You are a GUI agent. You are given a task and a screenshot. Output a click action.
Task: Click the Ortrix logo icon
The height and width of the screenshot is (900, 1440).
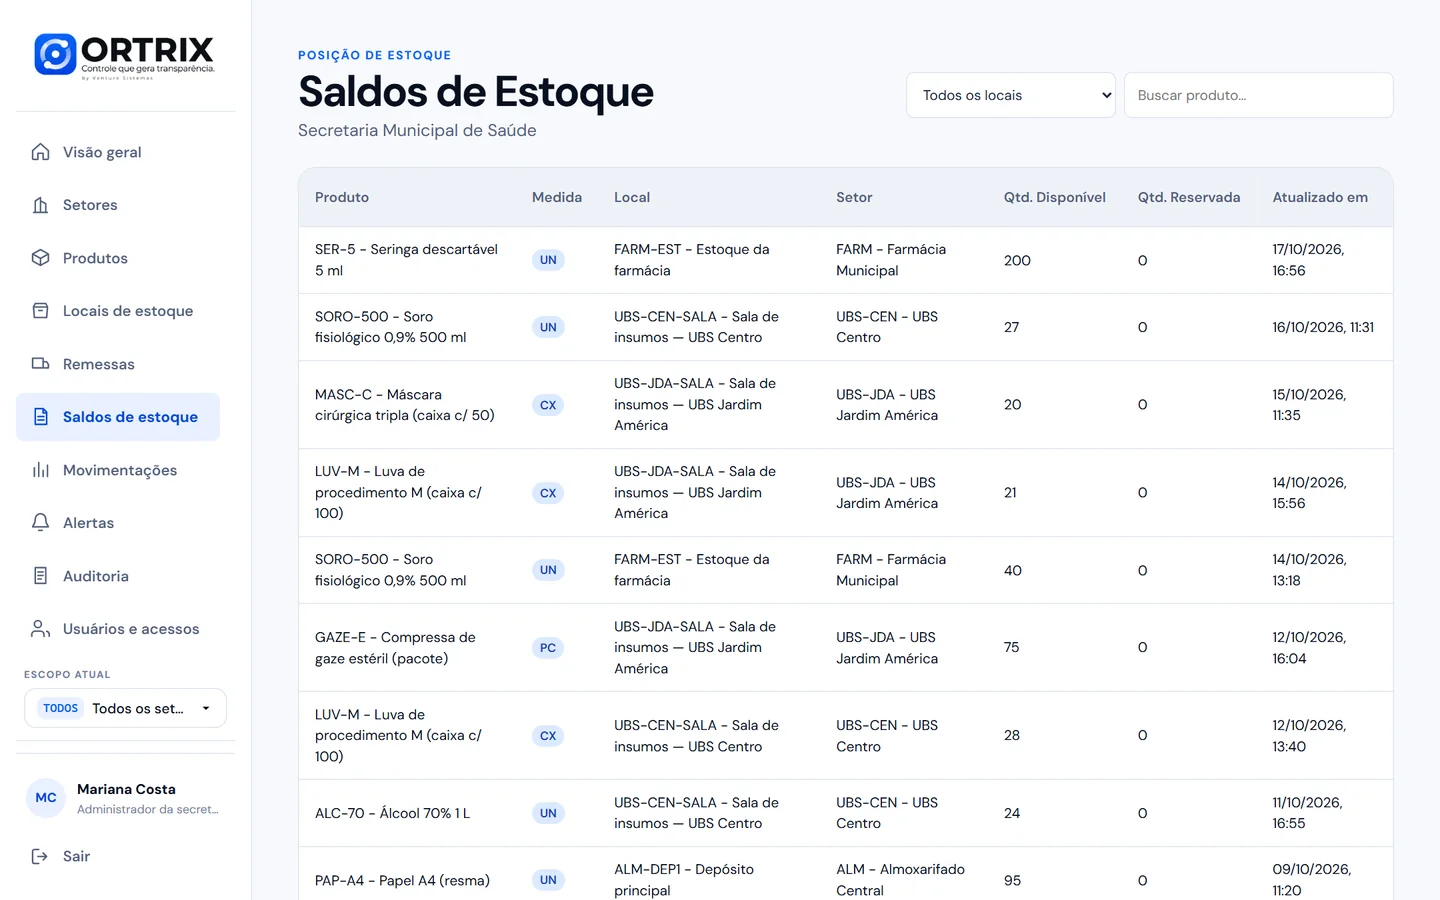[x=55, y=55]
